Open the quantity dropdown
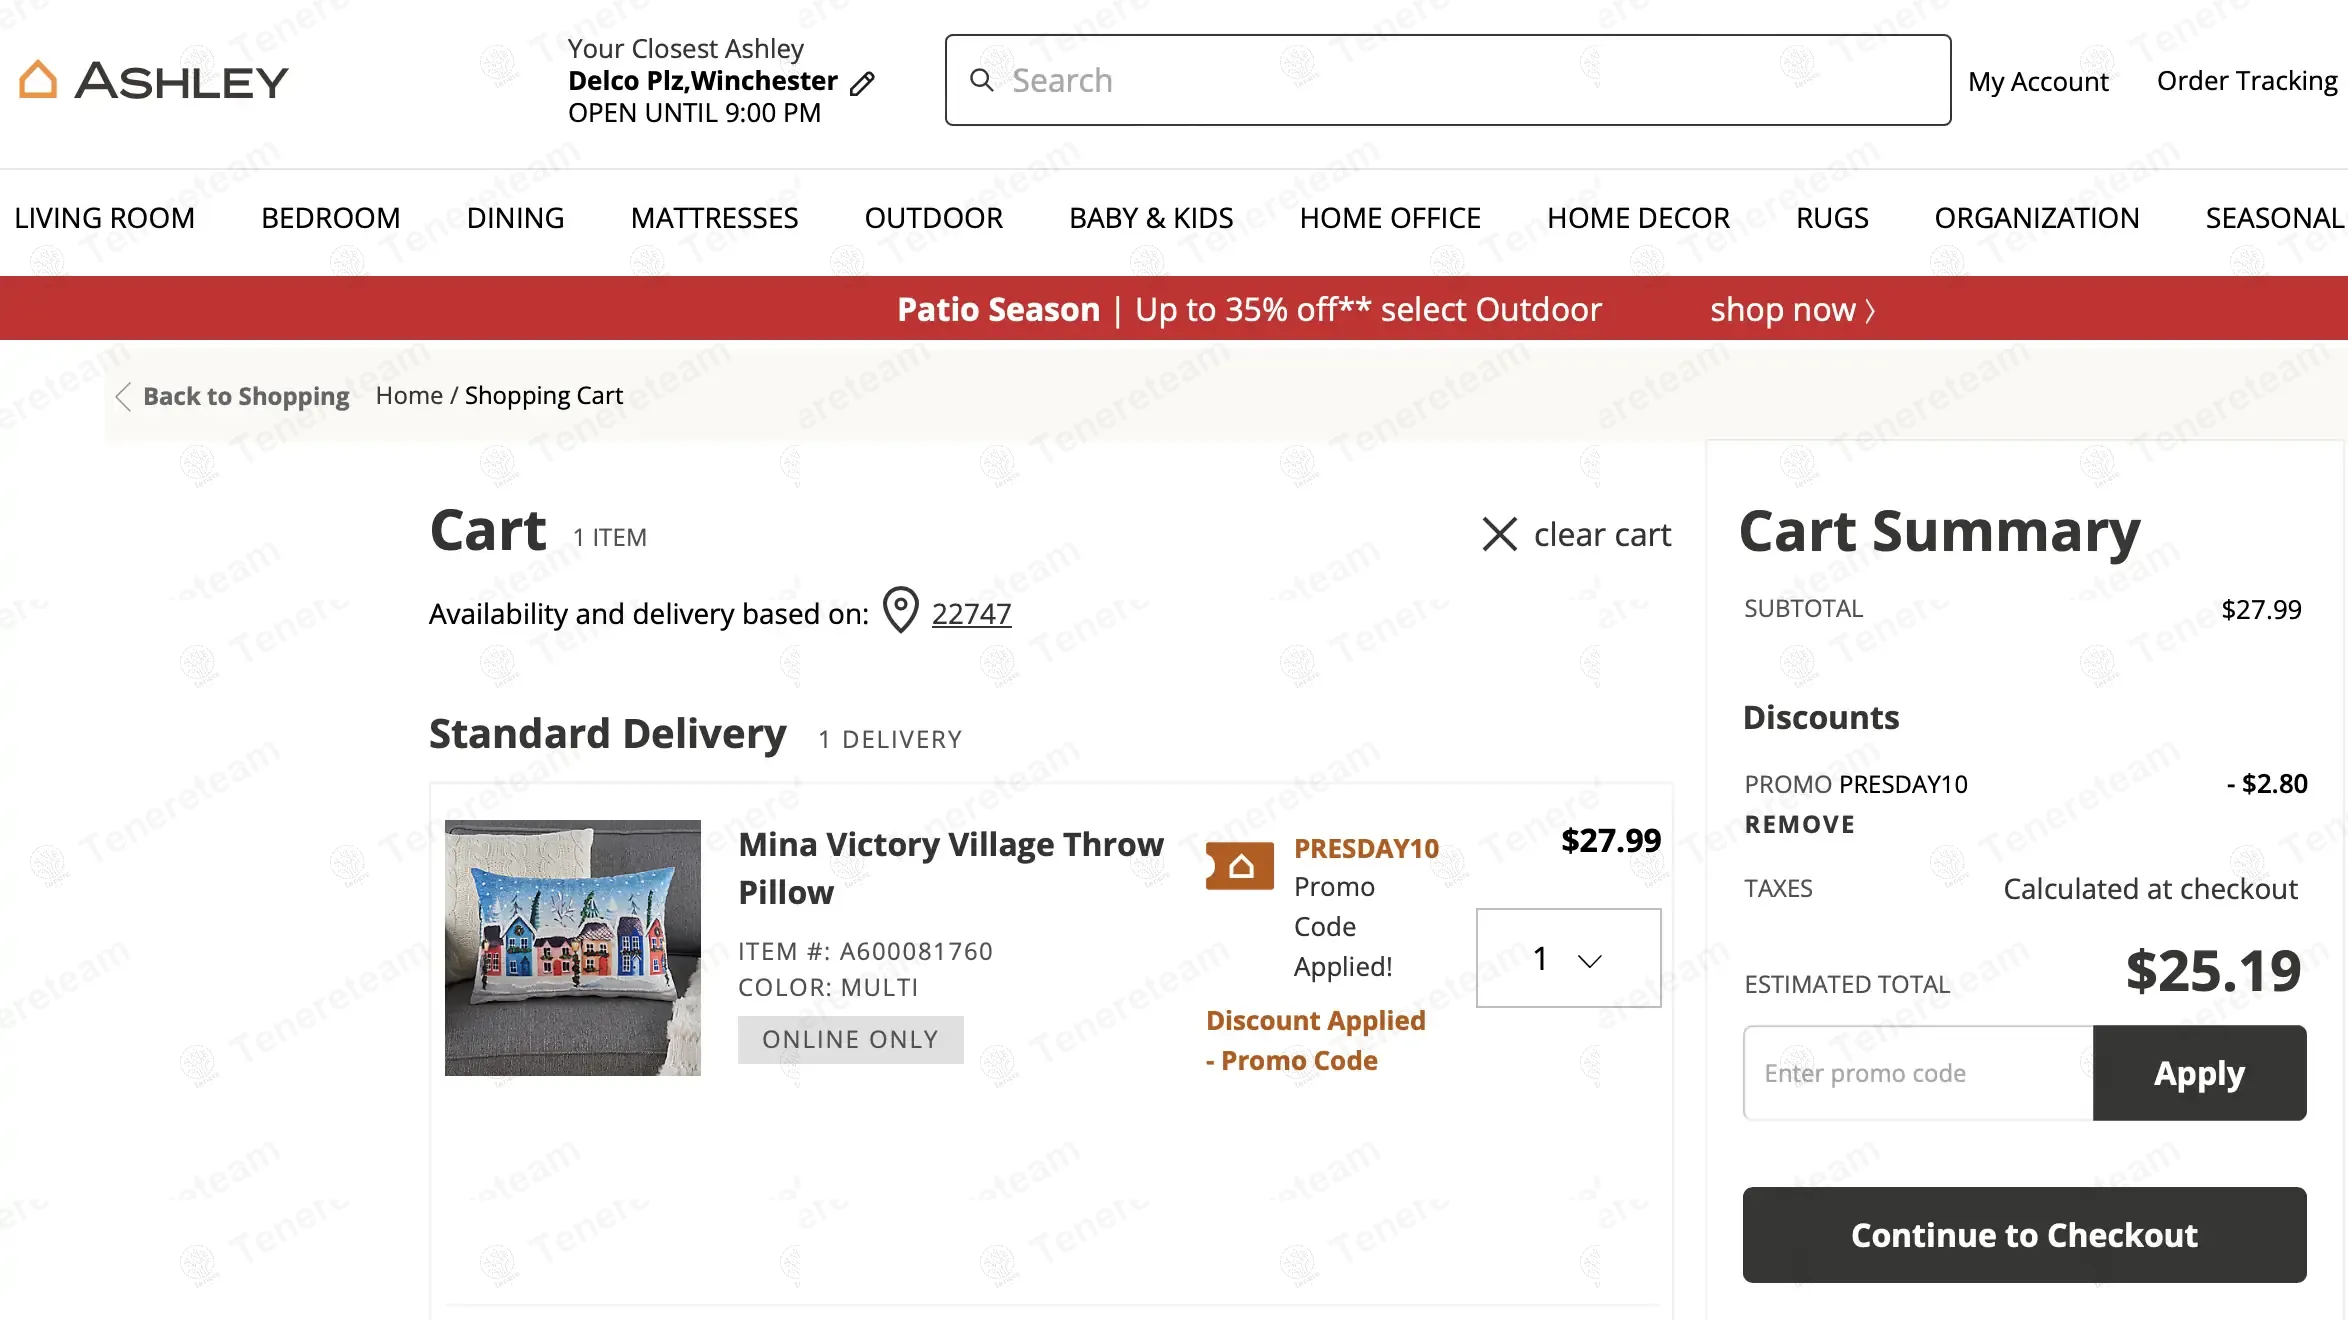The width and height of the screenshot is (2348, 1320). click(1568, 958)
